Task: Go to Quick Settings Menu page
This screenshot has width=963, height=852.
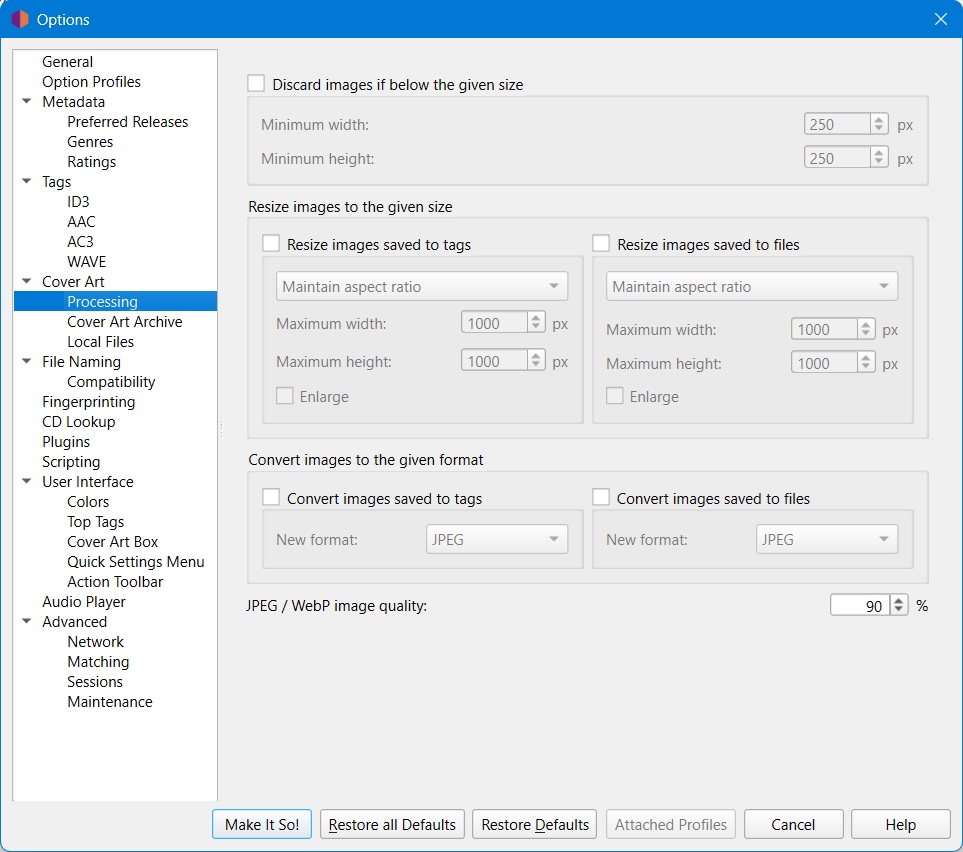Action: click(136, 562)
